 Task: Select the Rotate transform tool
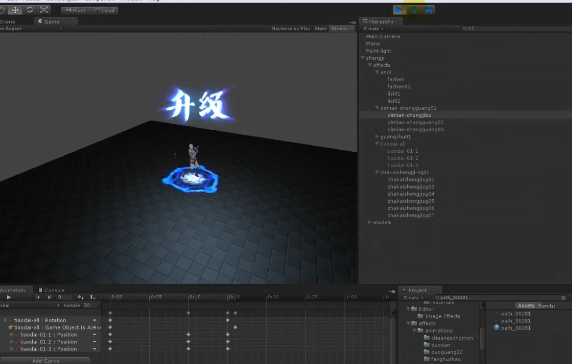click(x=30, y=10)
